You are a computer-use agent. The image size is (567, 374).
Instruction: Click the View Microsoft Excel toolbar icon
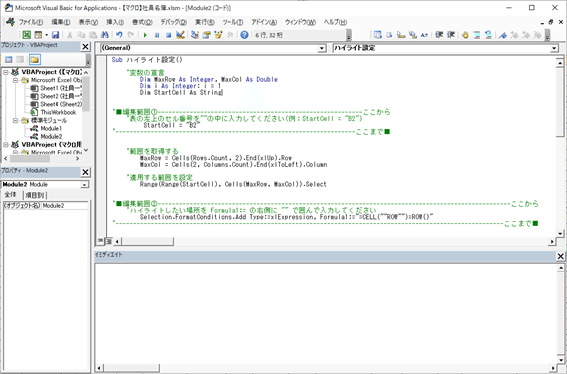[26, 35]
